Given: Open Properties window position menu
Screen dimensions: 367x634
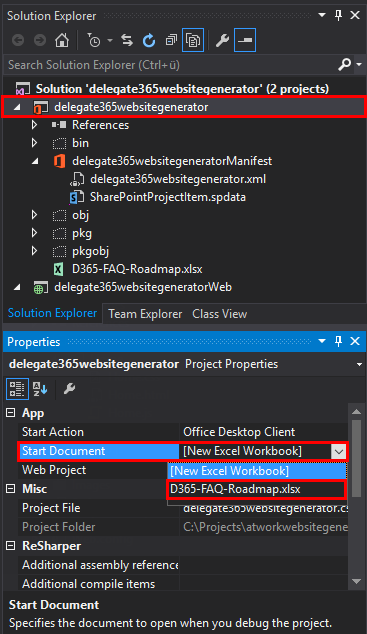Looking at the screenshot, I should tap(322, 341).
